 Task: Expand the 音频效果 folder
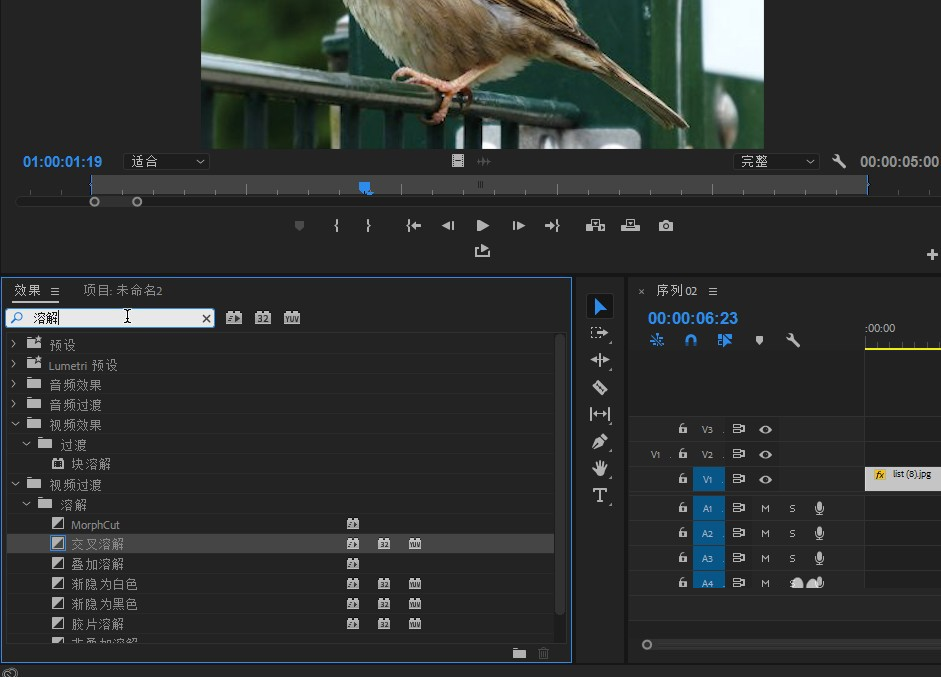tap(14, 384)
